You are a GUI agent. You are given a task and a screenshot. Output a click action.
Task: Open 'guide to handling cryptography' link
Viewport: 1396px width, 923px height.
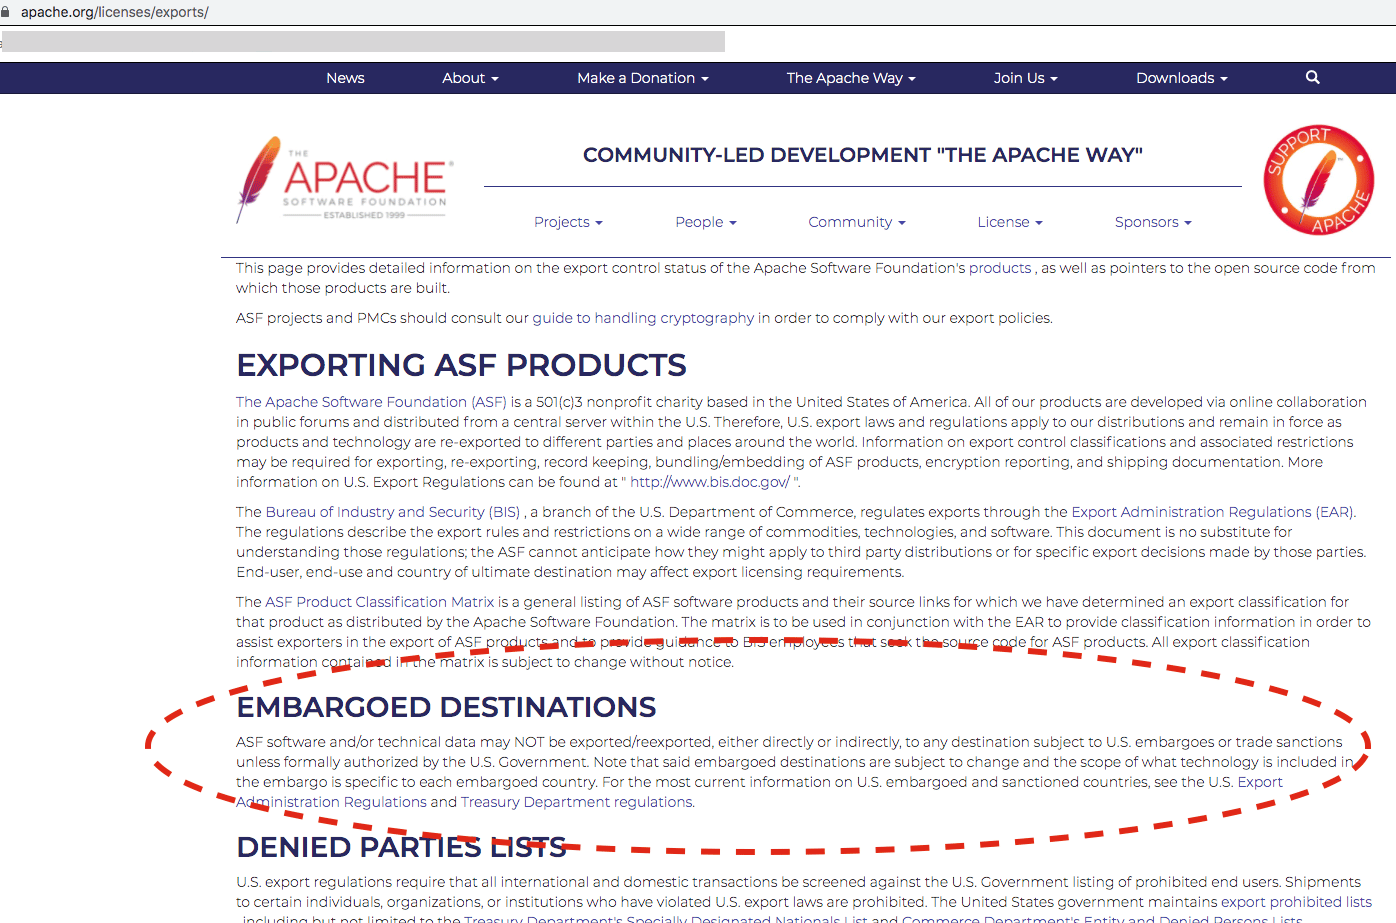(x=643, y=318)
